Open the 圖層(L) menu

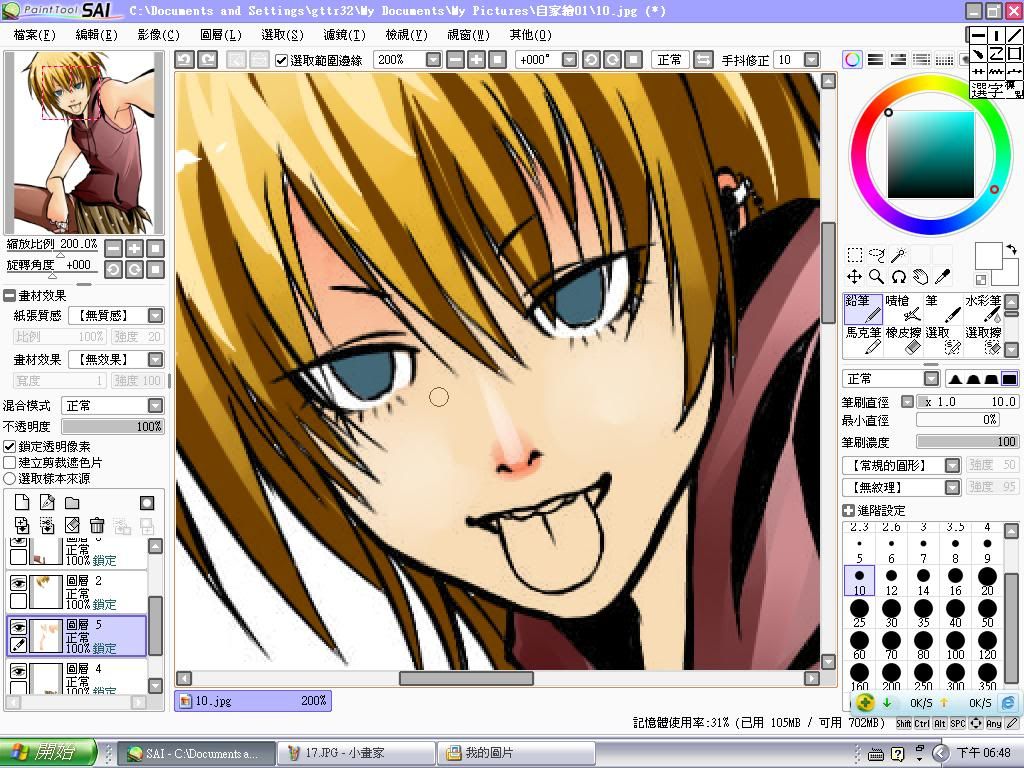click(x=221, y=35)
